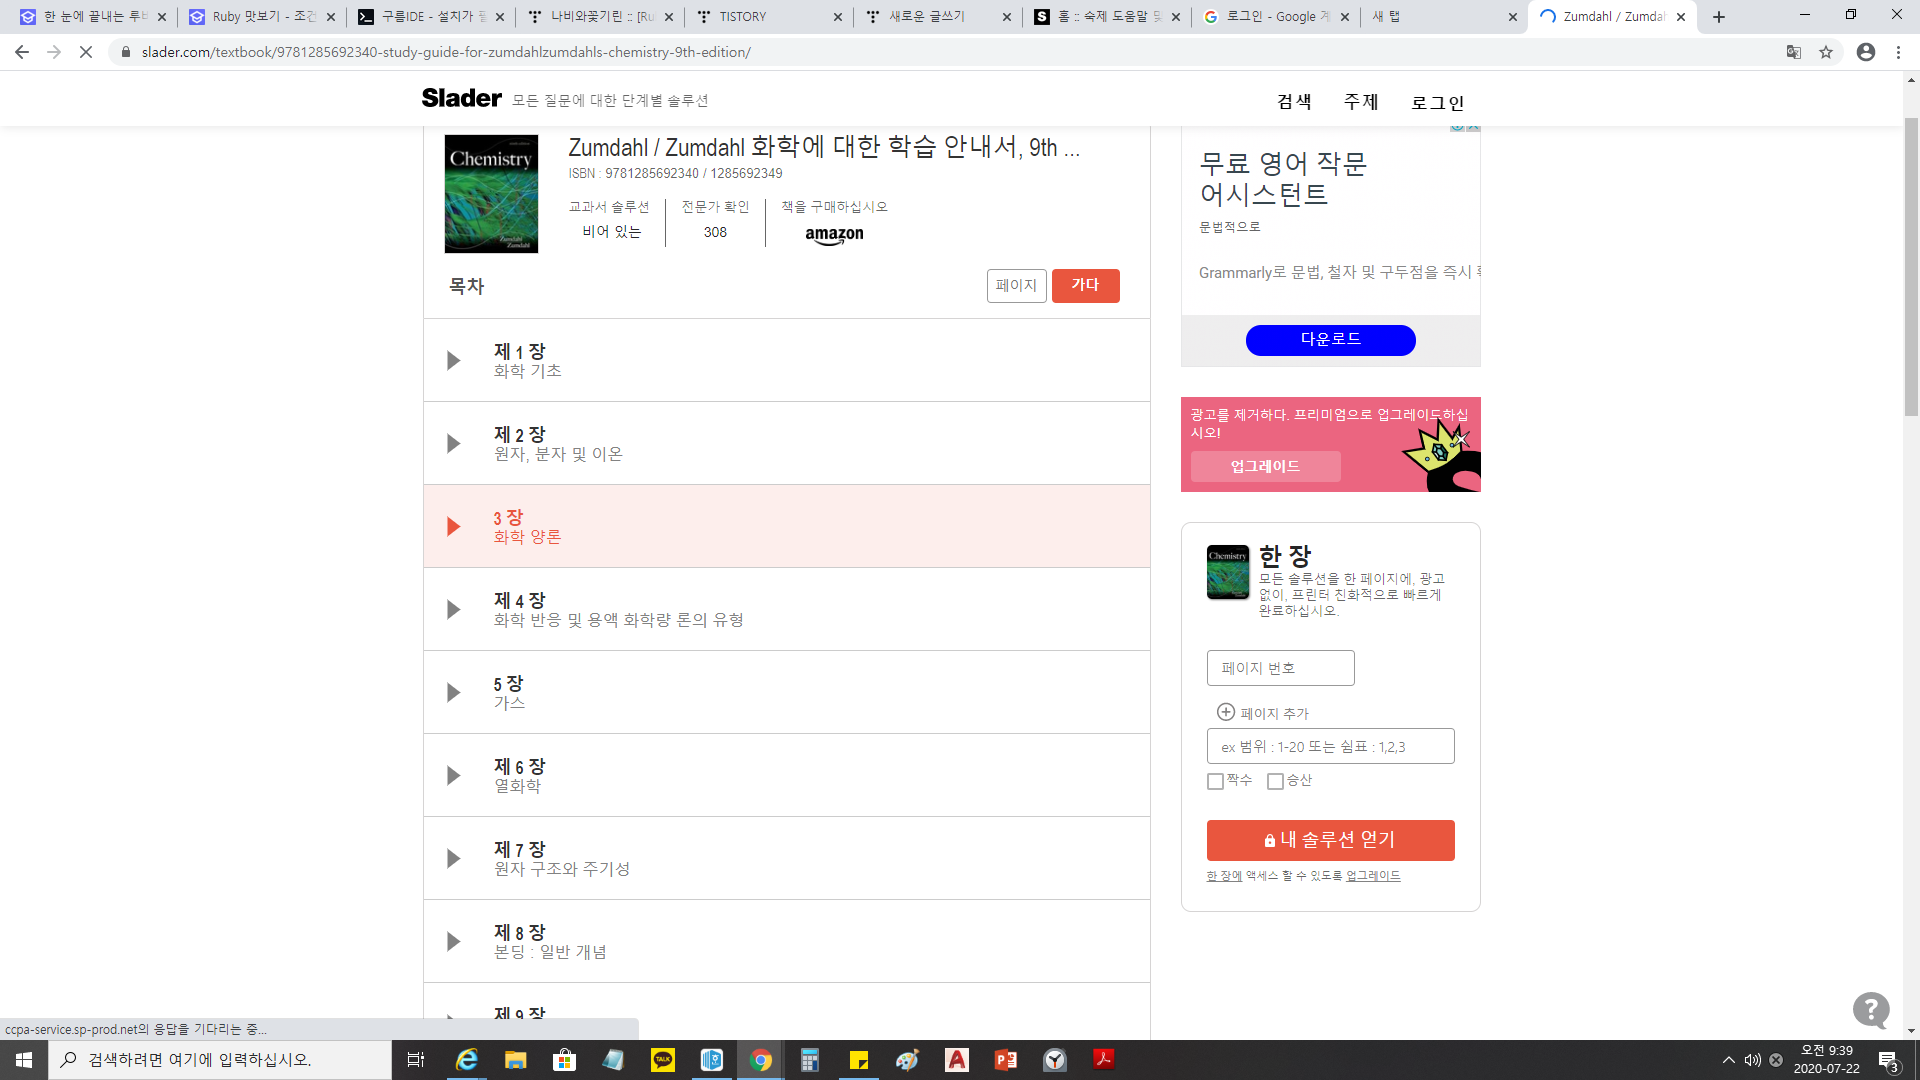1920x1080 pixels.
Task: Open KakaoTalk from the taskbar
Action: pyautogui.click(x=663, y=1060)
